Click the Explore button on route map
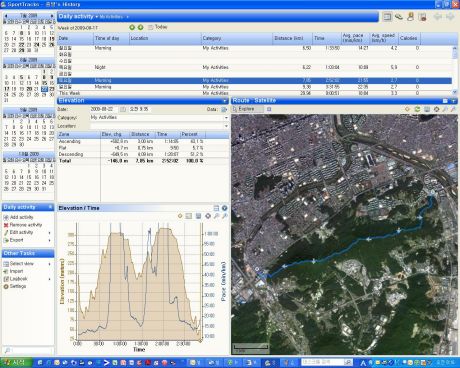The image size is (460, 368). click(x=247, y=109)
